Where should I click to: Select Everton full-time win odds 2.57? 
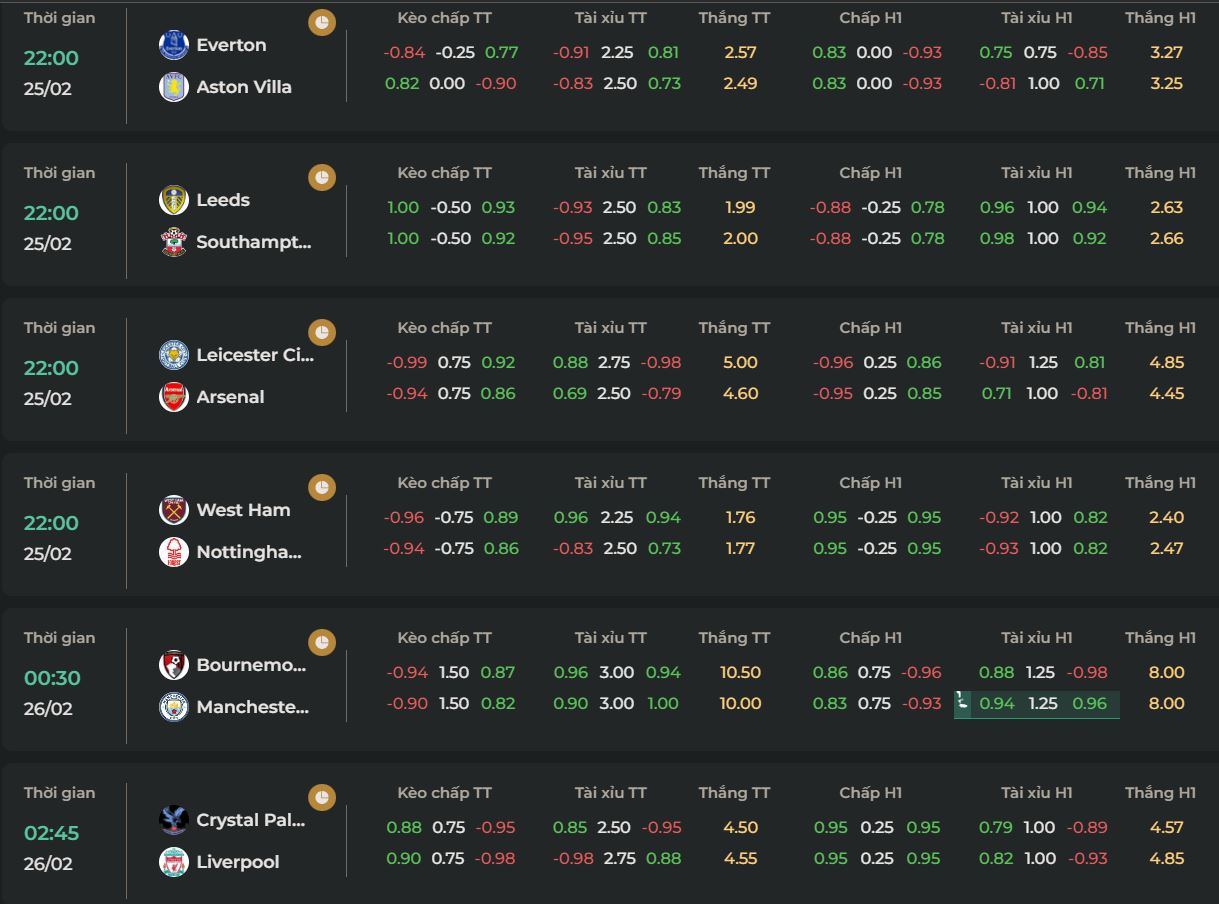[740, 52]
